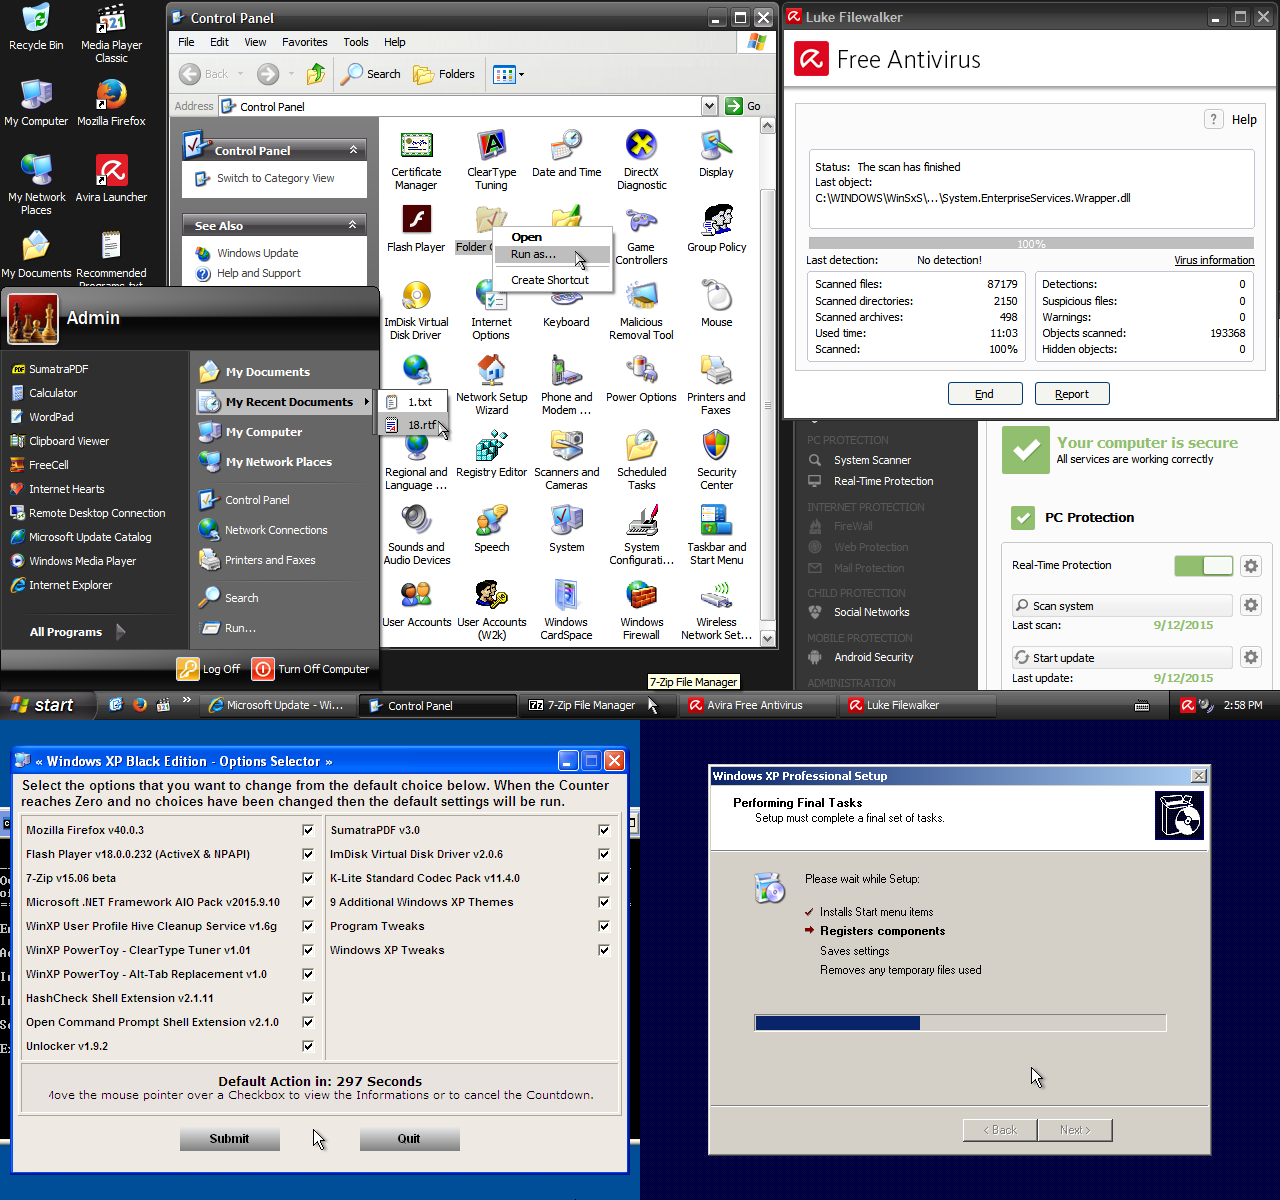Viewport: 1280px width, 1200px height.
Task: Open ClearType Tuning in Control Panel
Action: 491,160
